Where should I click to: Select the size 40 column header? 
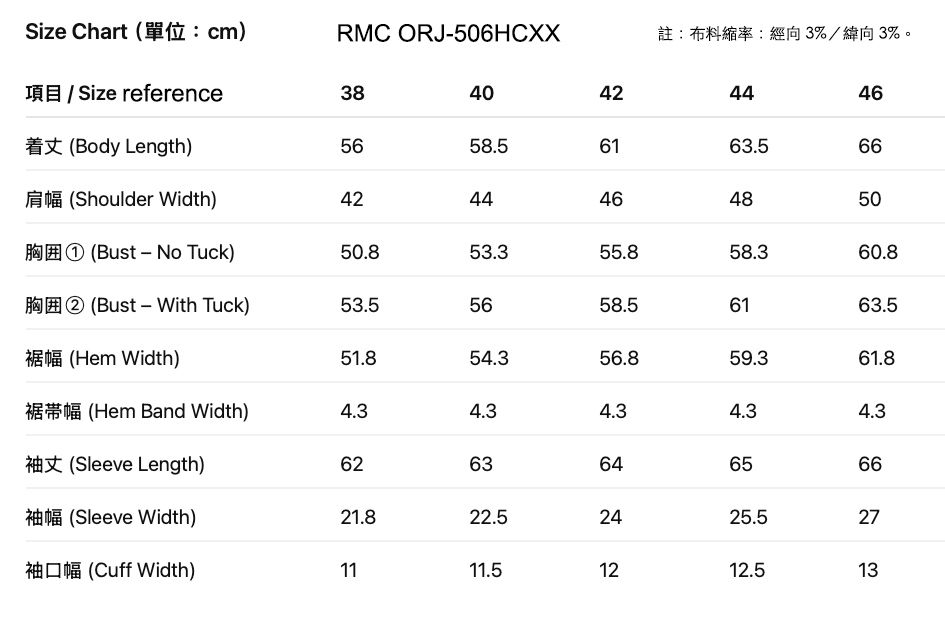pos(482,93)
